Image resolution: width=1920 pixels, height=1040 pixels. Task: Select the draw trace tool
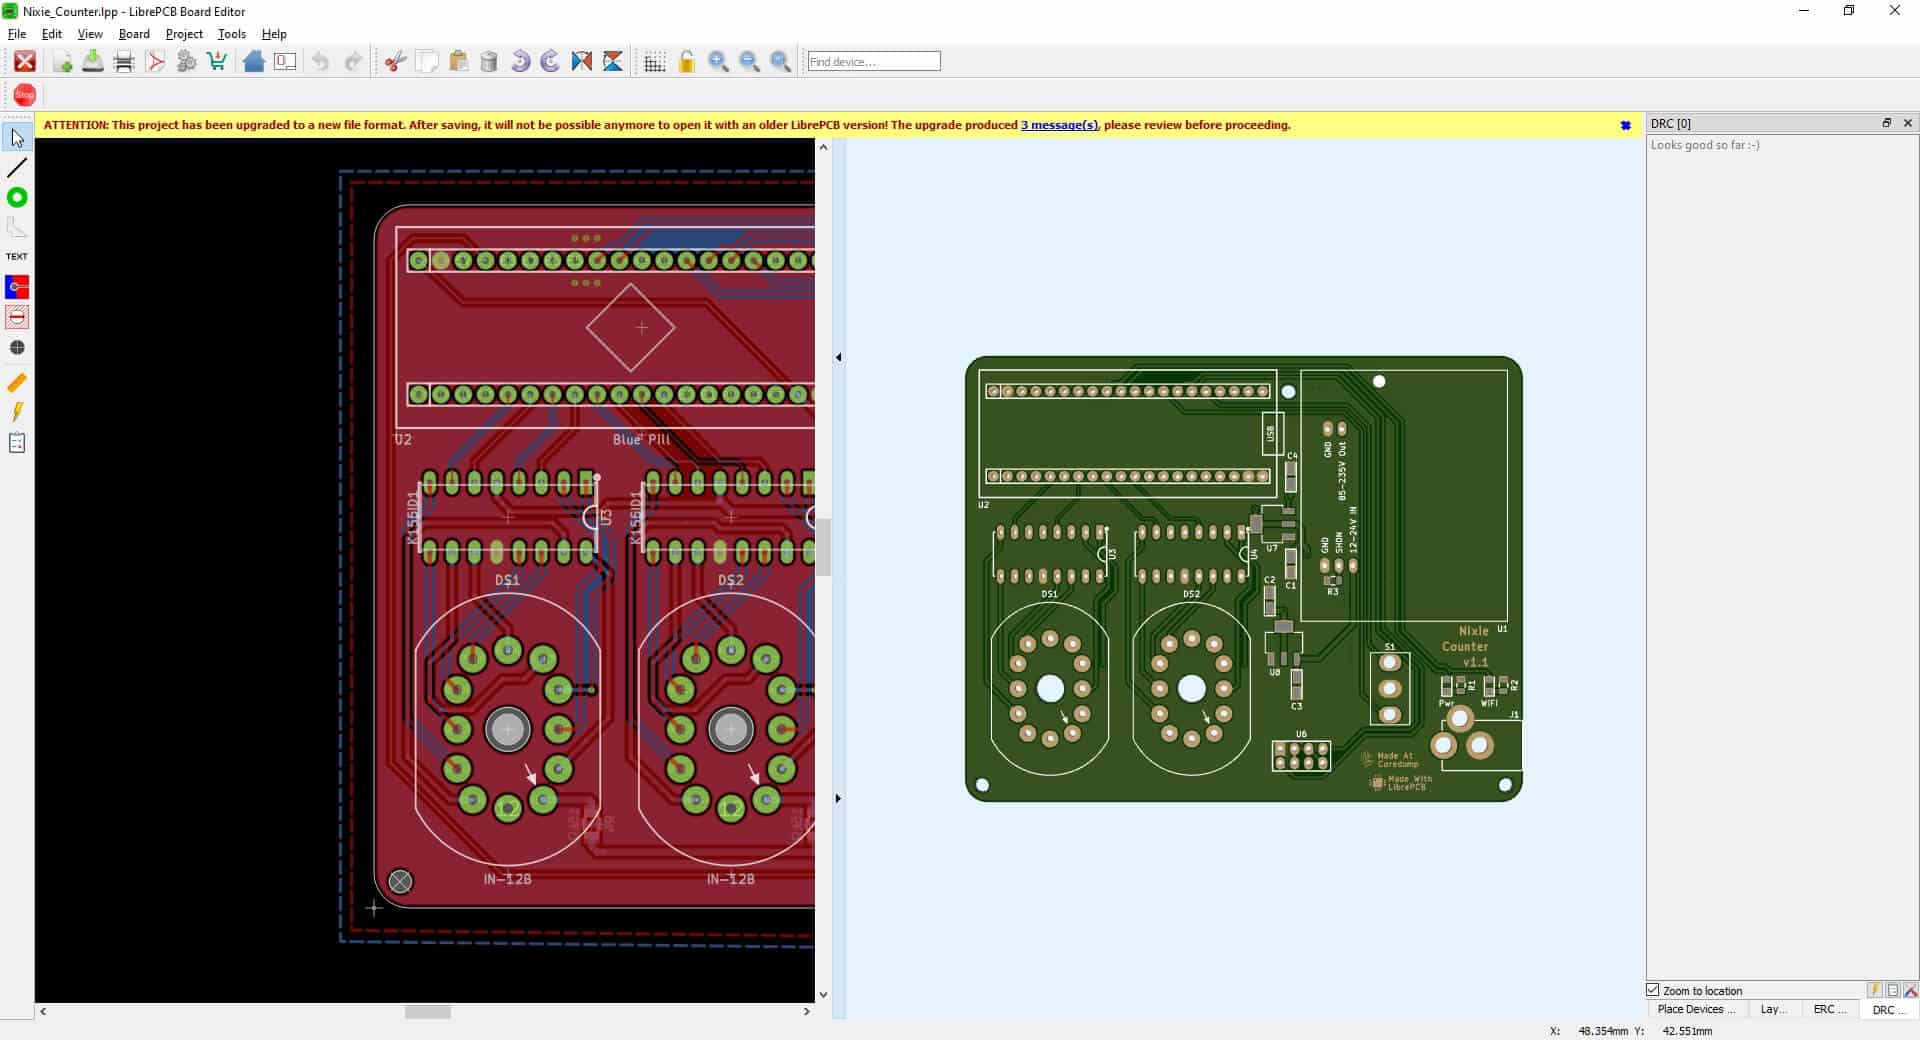16,167
